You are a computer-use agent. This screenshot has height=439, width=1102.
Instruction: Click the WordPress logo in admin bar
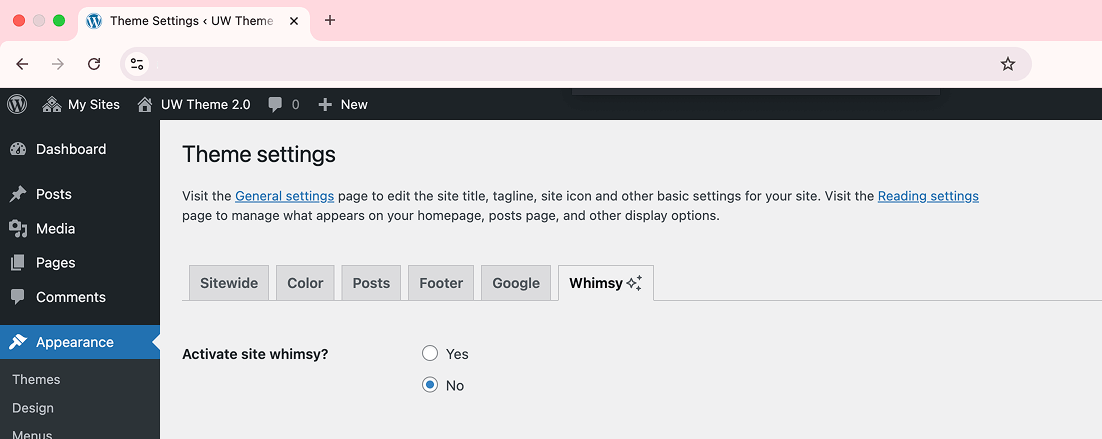pos(17,104)
